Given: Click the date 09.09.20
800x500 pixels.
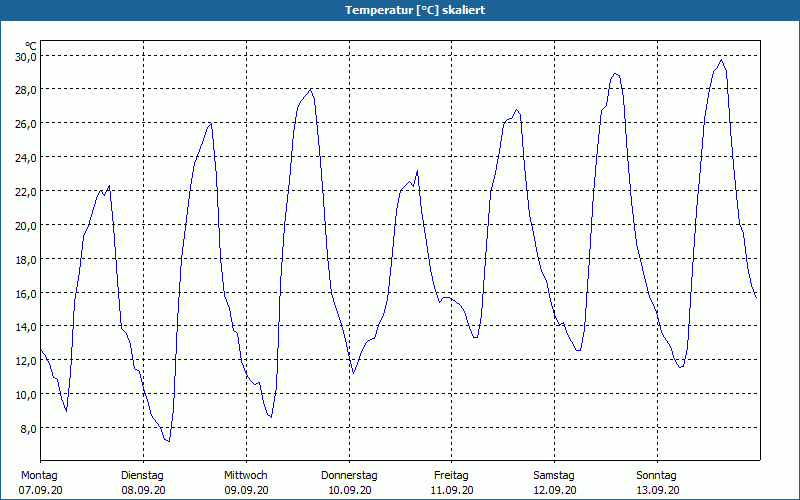Looking at the screenshot, I should [x=246, y=491].
